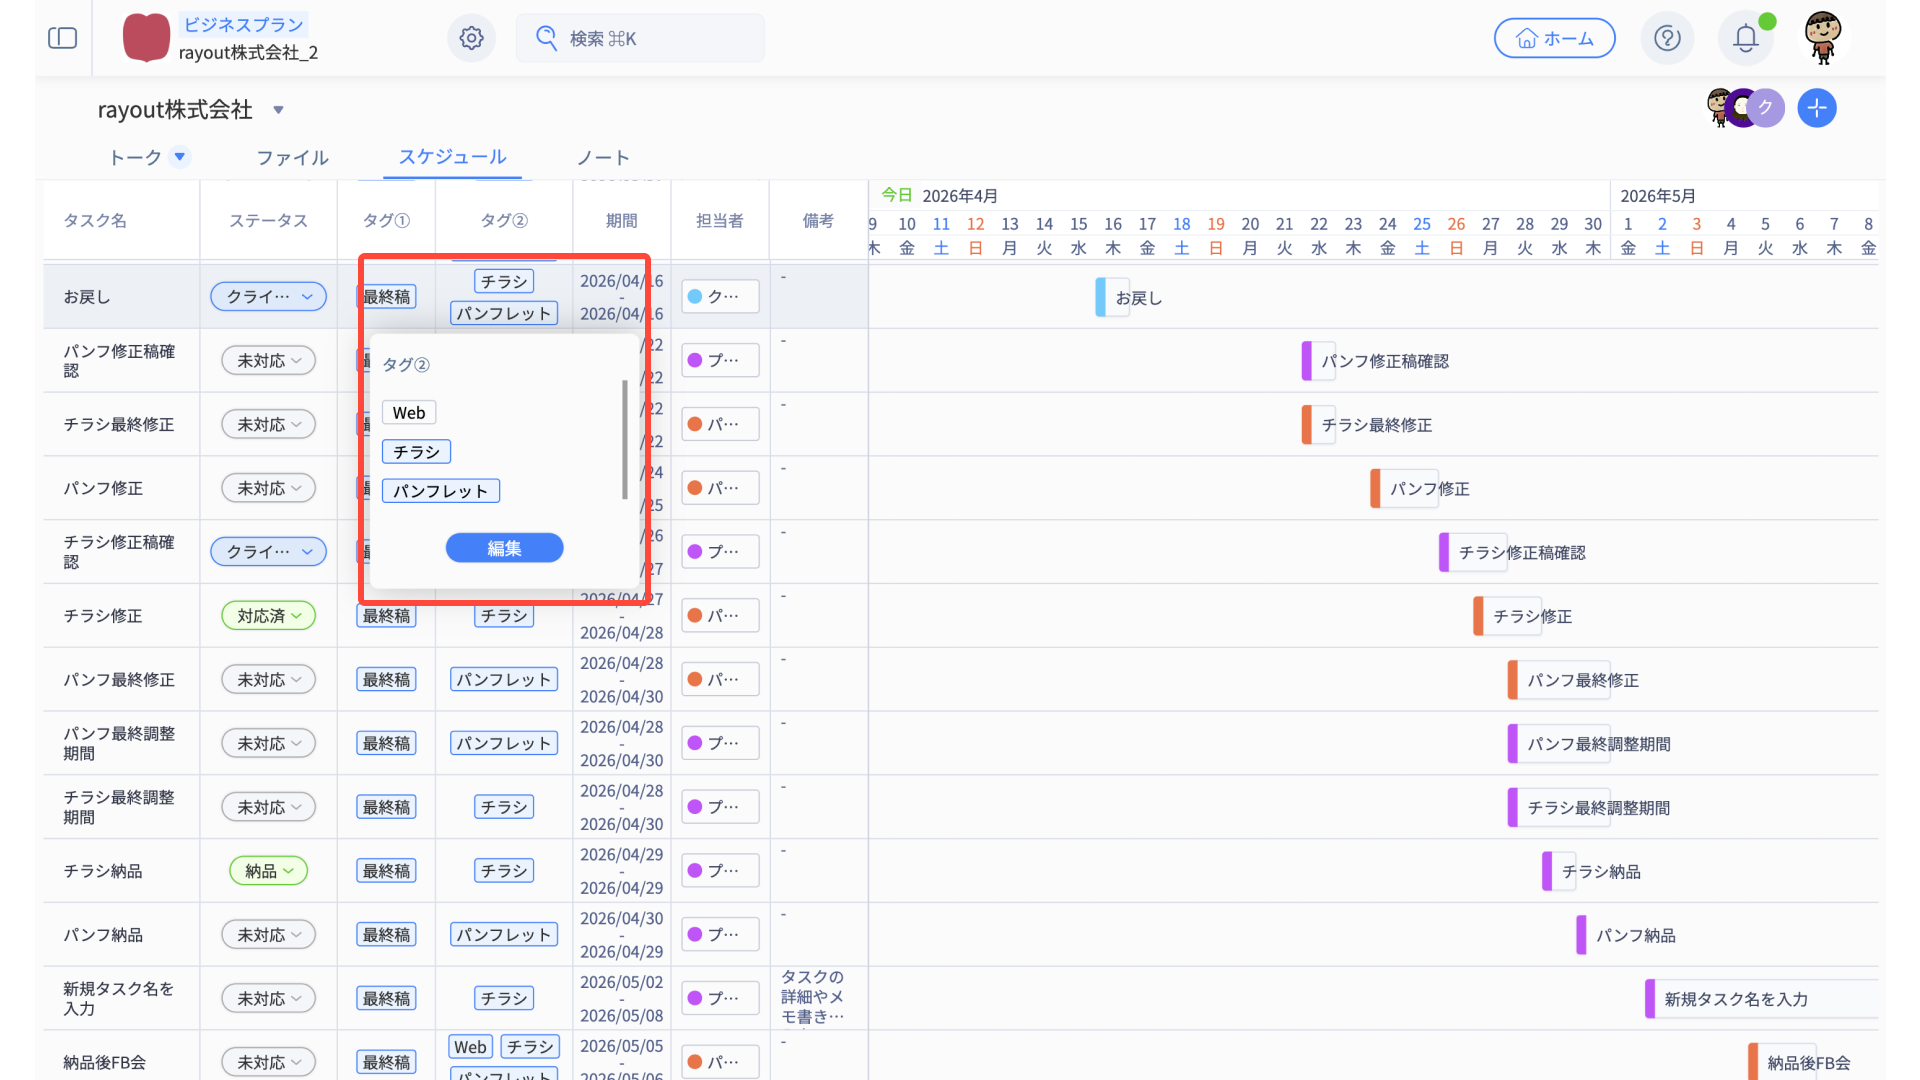Toggle the チラシ tag in popup
This screenshot has width=1920, height=1080.
pyautogui.click(x=416, y=452)
